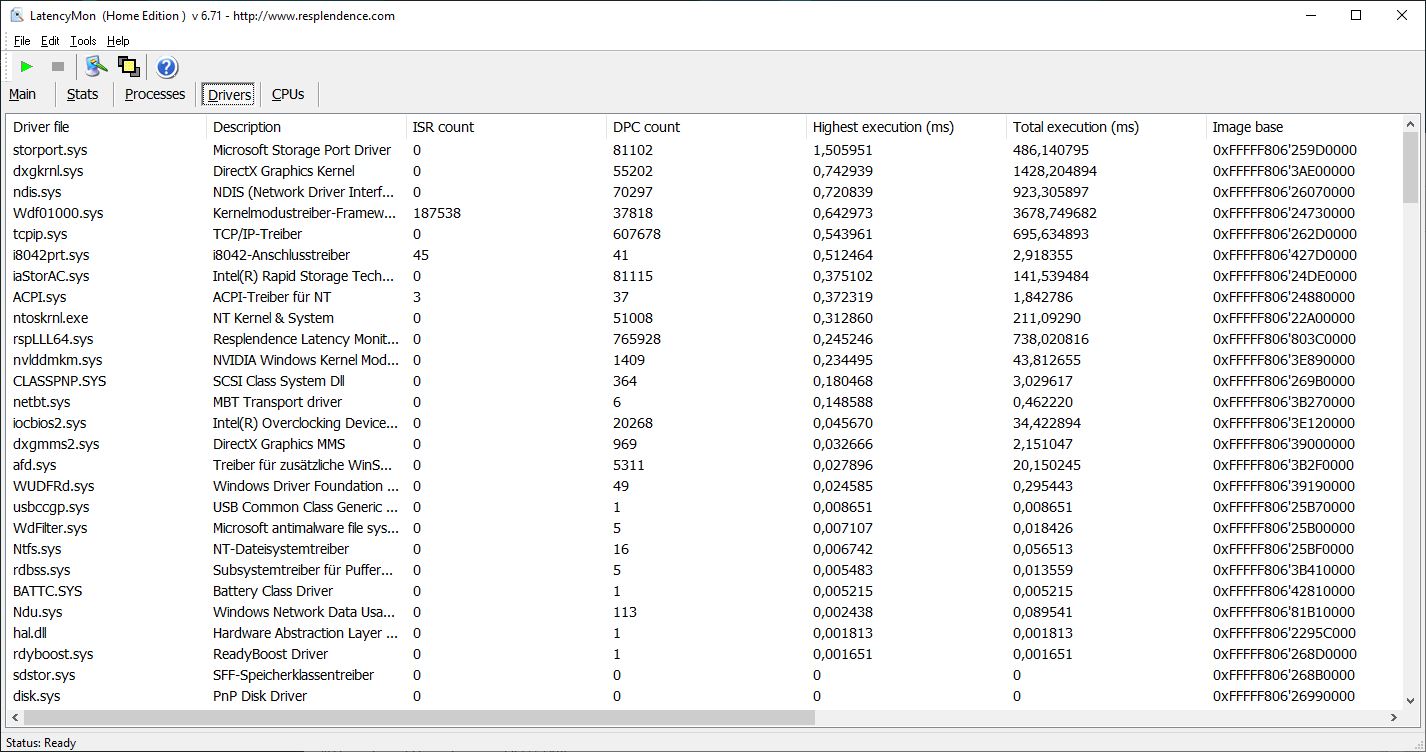Click the gray stop monitor icon
This screenshot has width=1426, height=752.
coord(58,67)
